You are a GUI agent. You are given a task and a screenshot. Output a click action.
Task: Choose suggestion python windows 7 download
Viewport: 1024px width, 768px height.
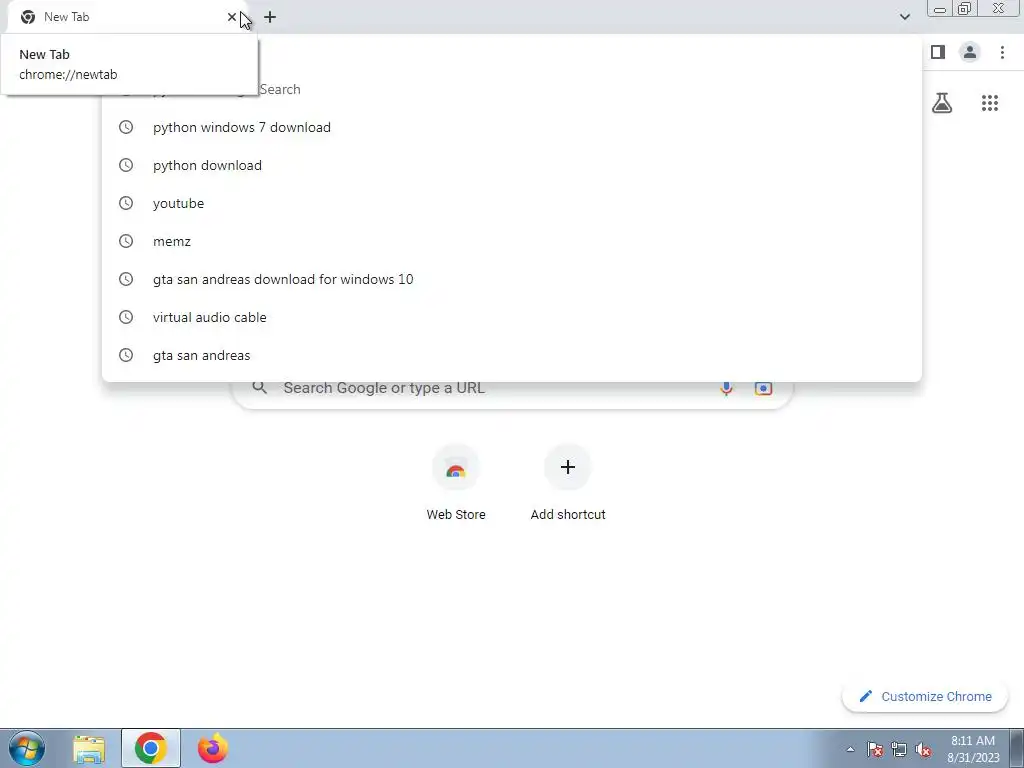(511, 127)
